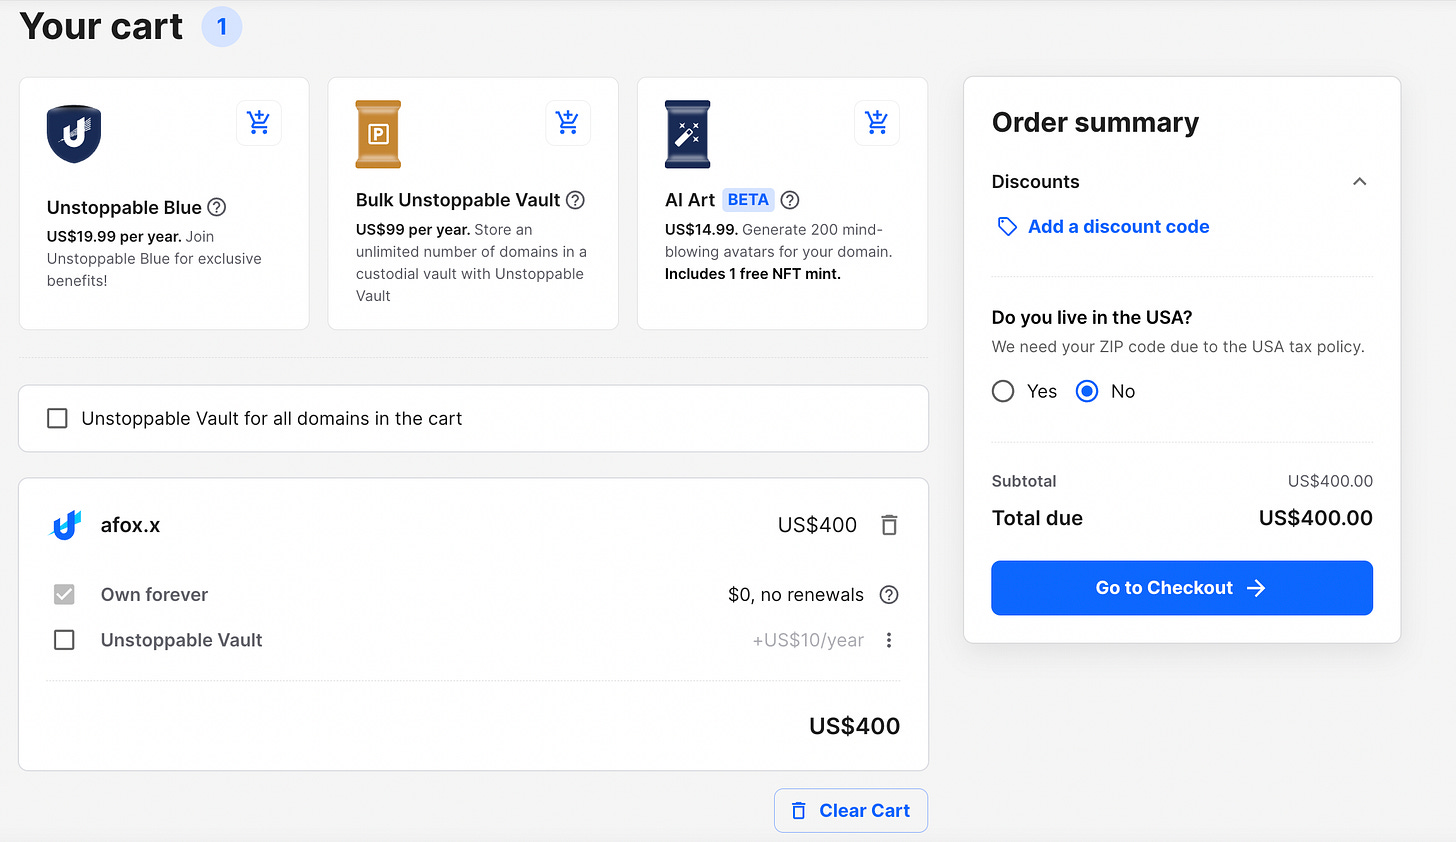Open help icon next to AI Art BETA
Screen dimensions: 1456x842
point(790,200)
